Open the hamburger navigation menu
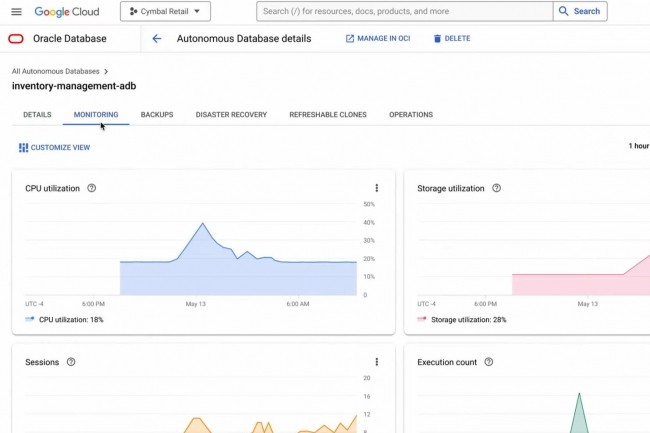 pyautogui.click(x=15, y=12)
